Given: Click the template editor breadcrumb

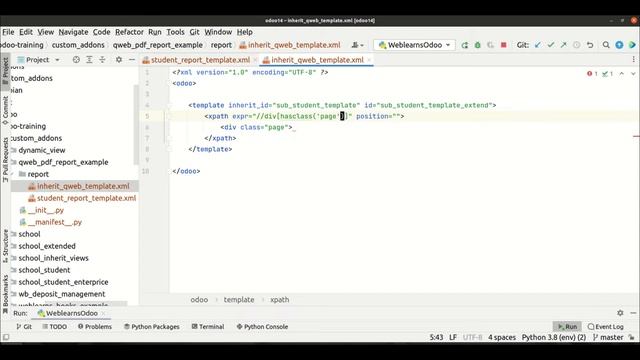Looking at the screenshot, I should point(239,300).
